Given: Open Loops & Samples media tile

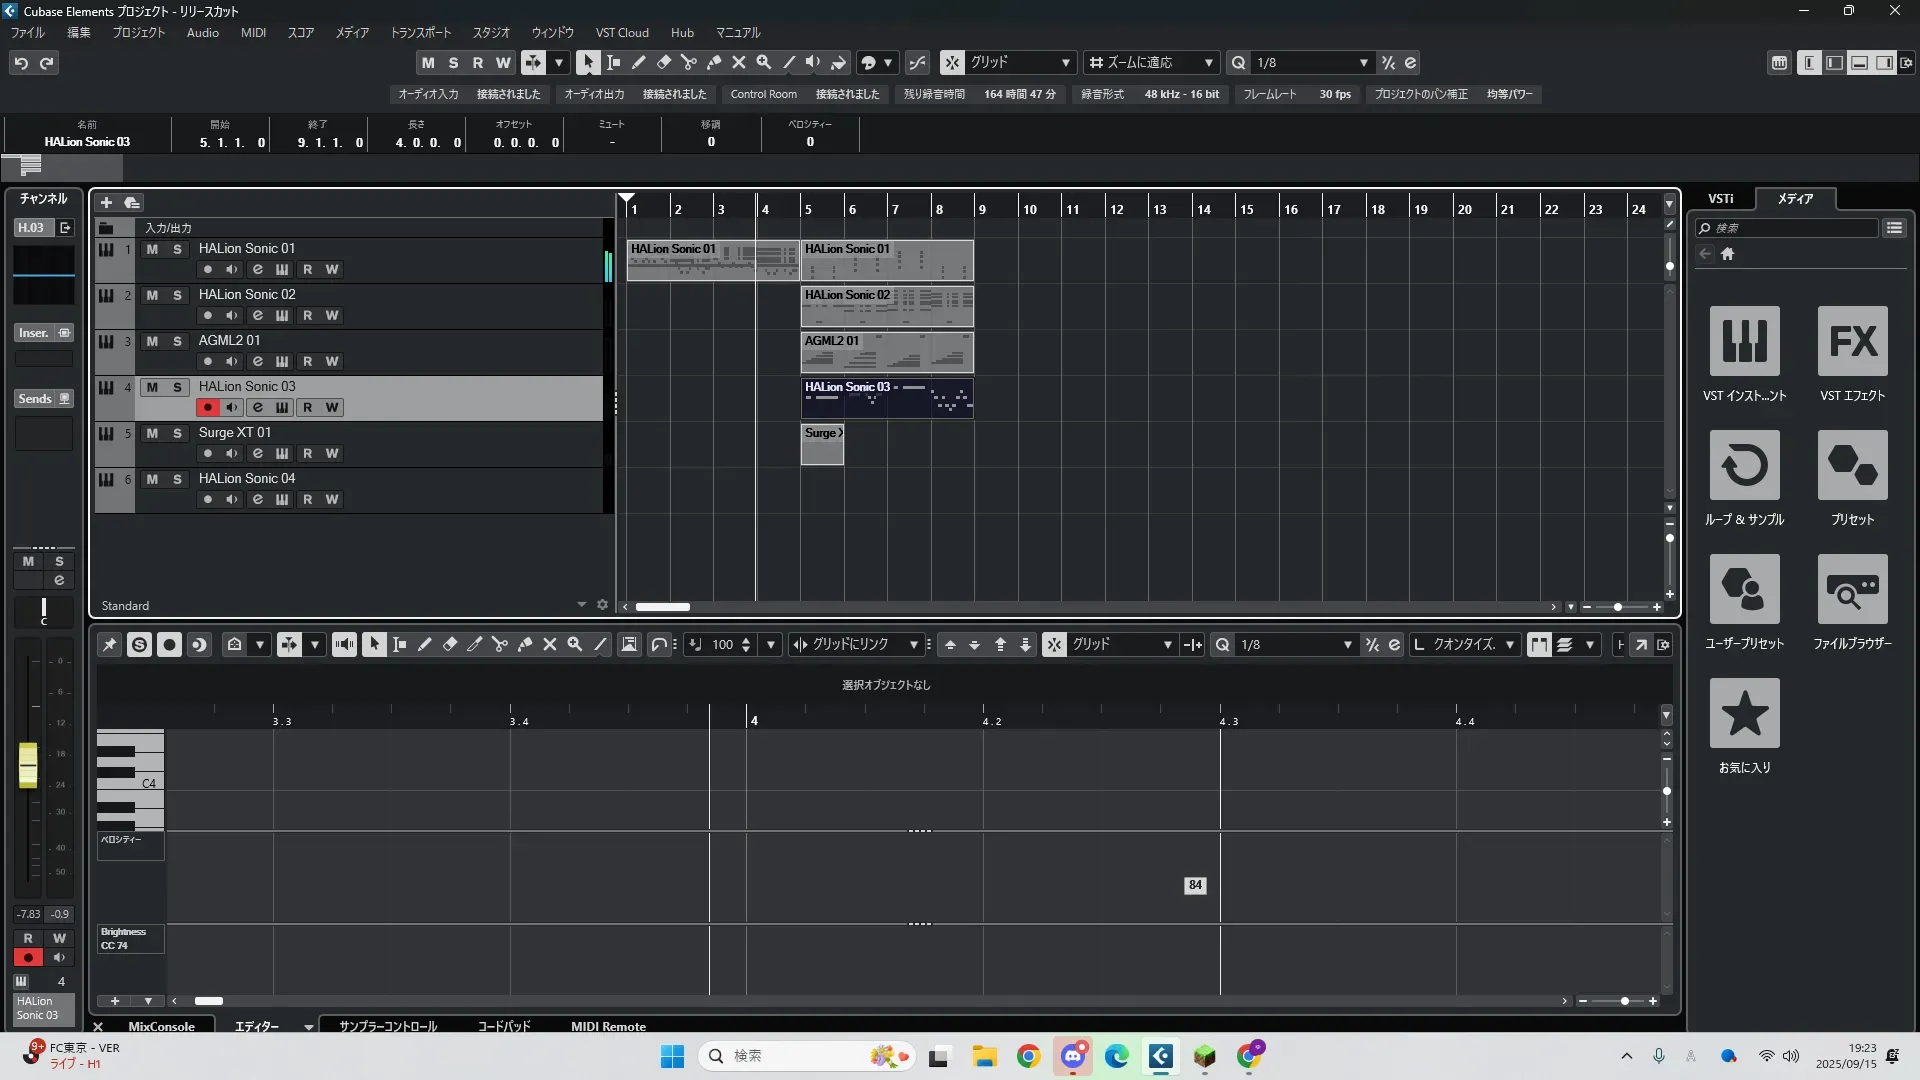Looking at the screenshot, I should tap(1744, 465).
